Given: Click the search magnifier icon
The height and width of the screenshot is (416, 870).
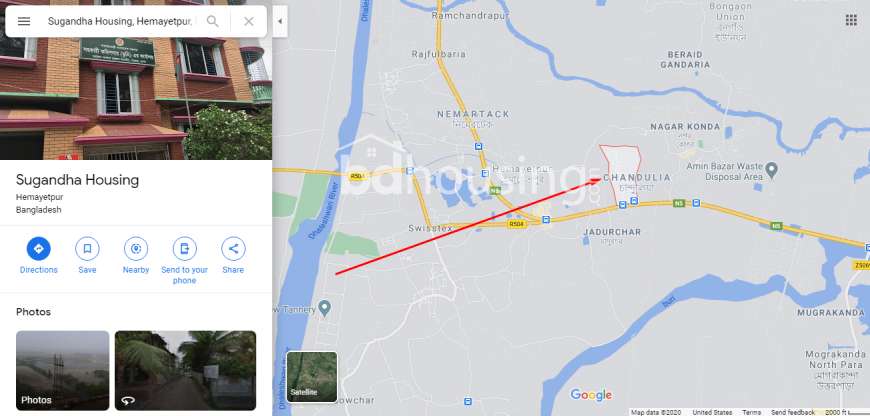Looking at the screenshot, I should click(213, 22).
